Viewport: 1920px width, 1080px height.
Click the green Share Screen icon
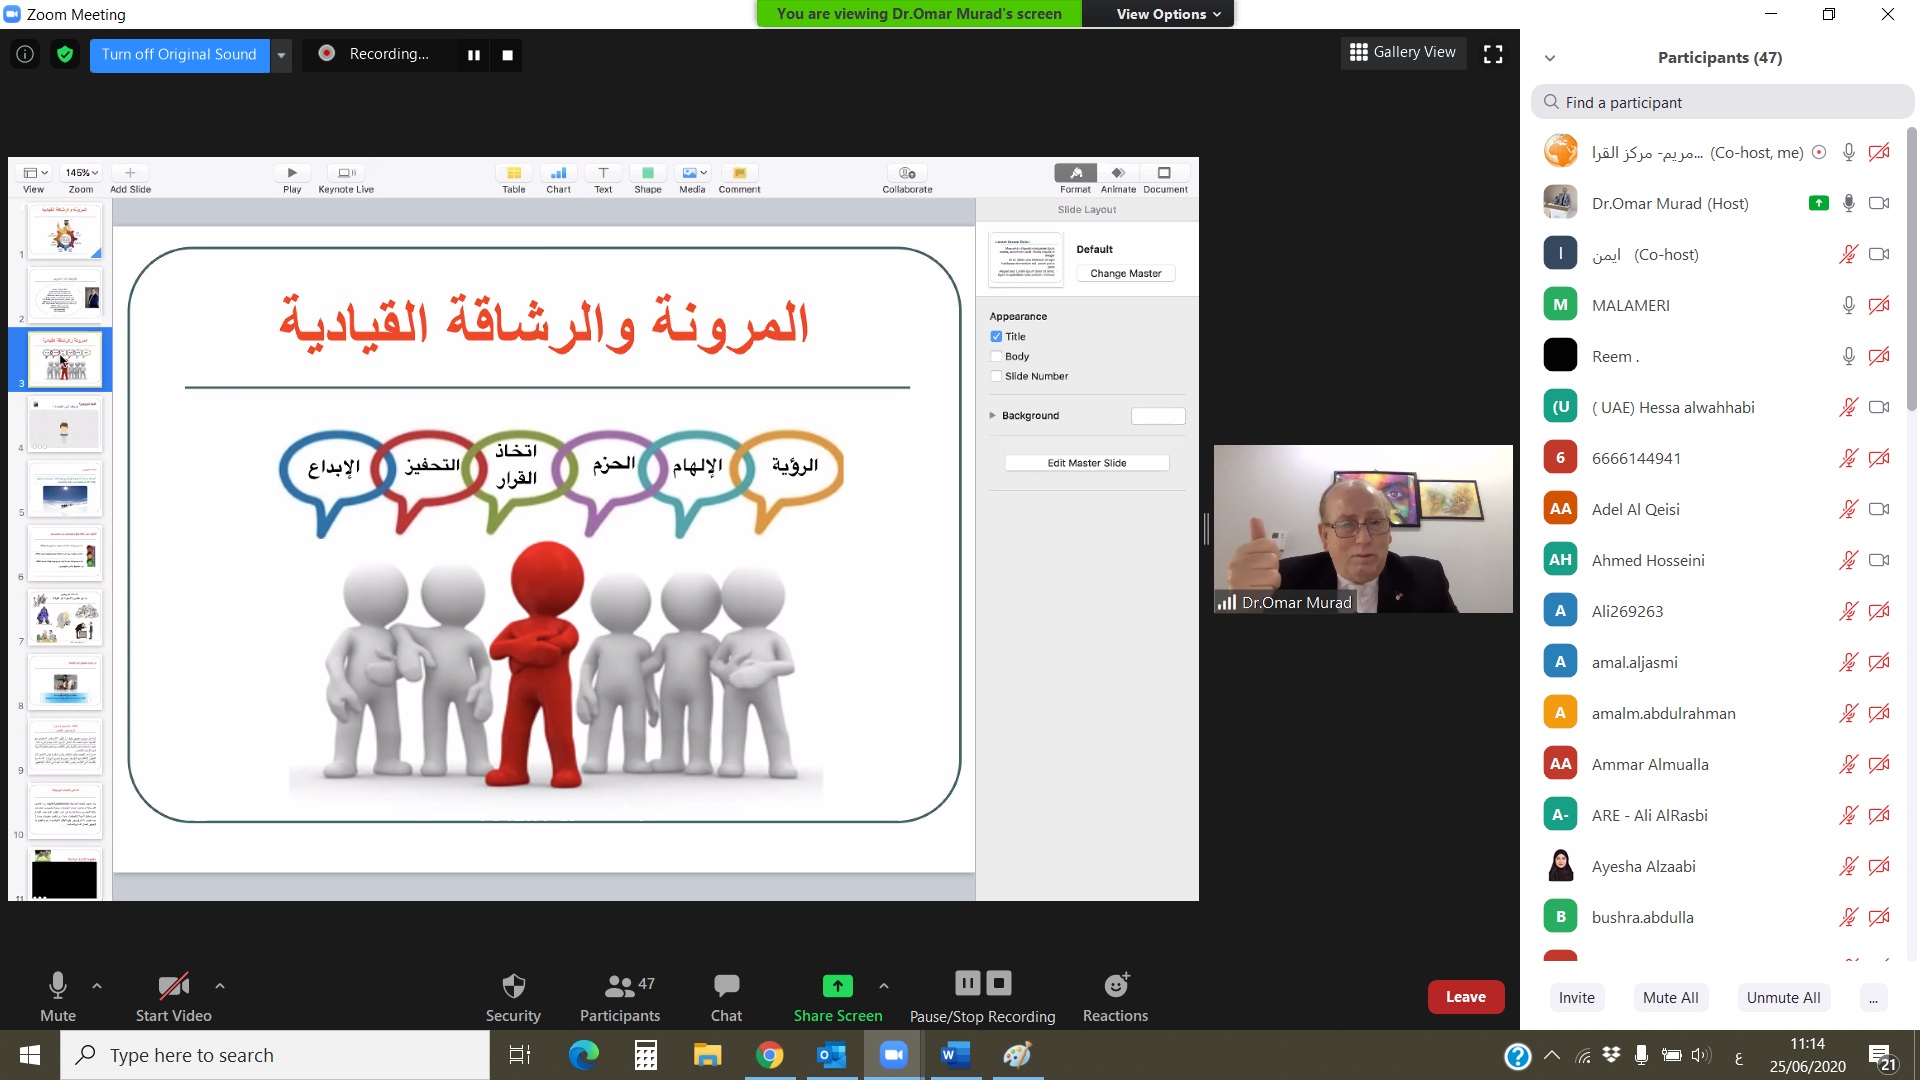(837, 986)
